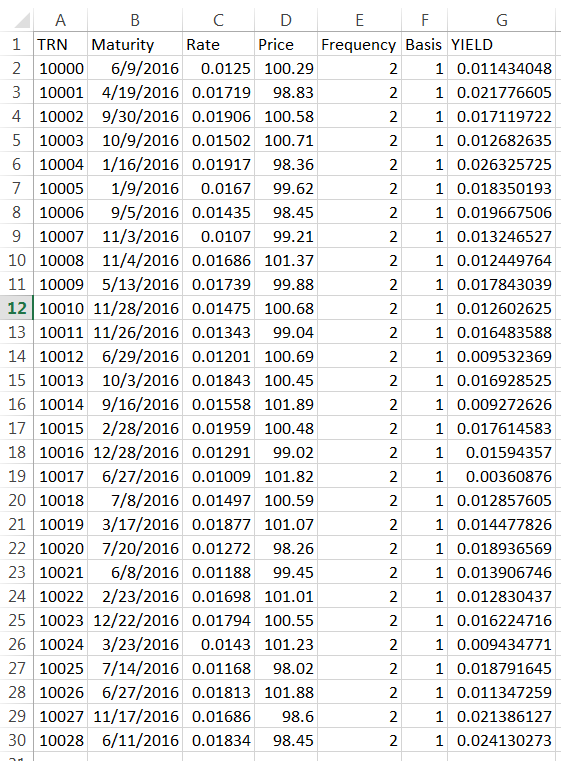561x761 pixels.
Task: Select row 1 header
Action: [16, 44]
